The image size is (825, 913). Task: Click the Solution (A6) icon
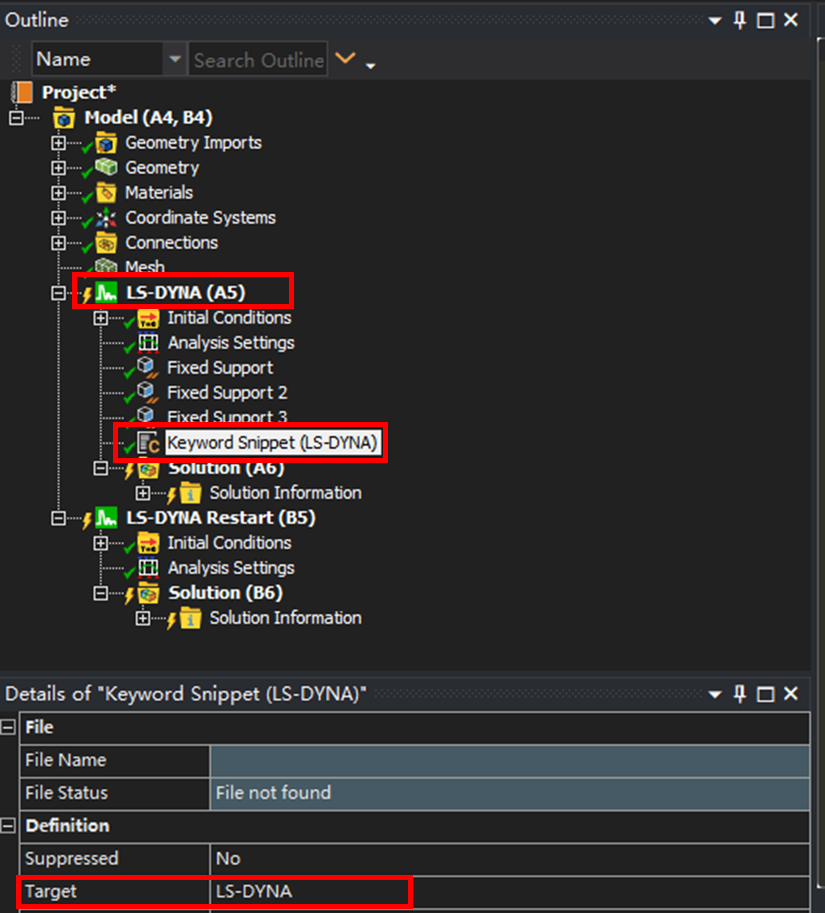pyautogui.click(x=148, y=468)
